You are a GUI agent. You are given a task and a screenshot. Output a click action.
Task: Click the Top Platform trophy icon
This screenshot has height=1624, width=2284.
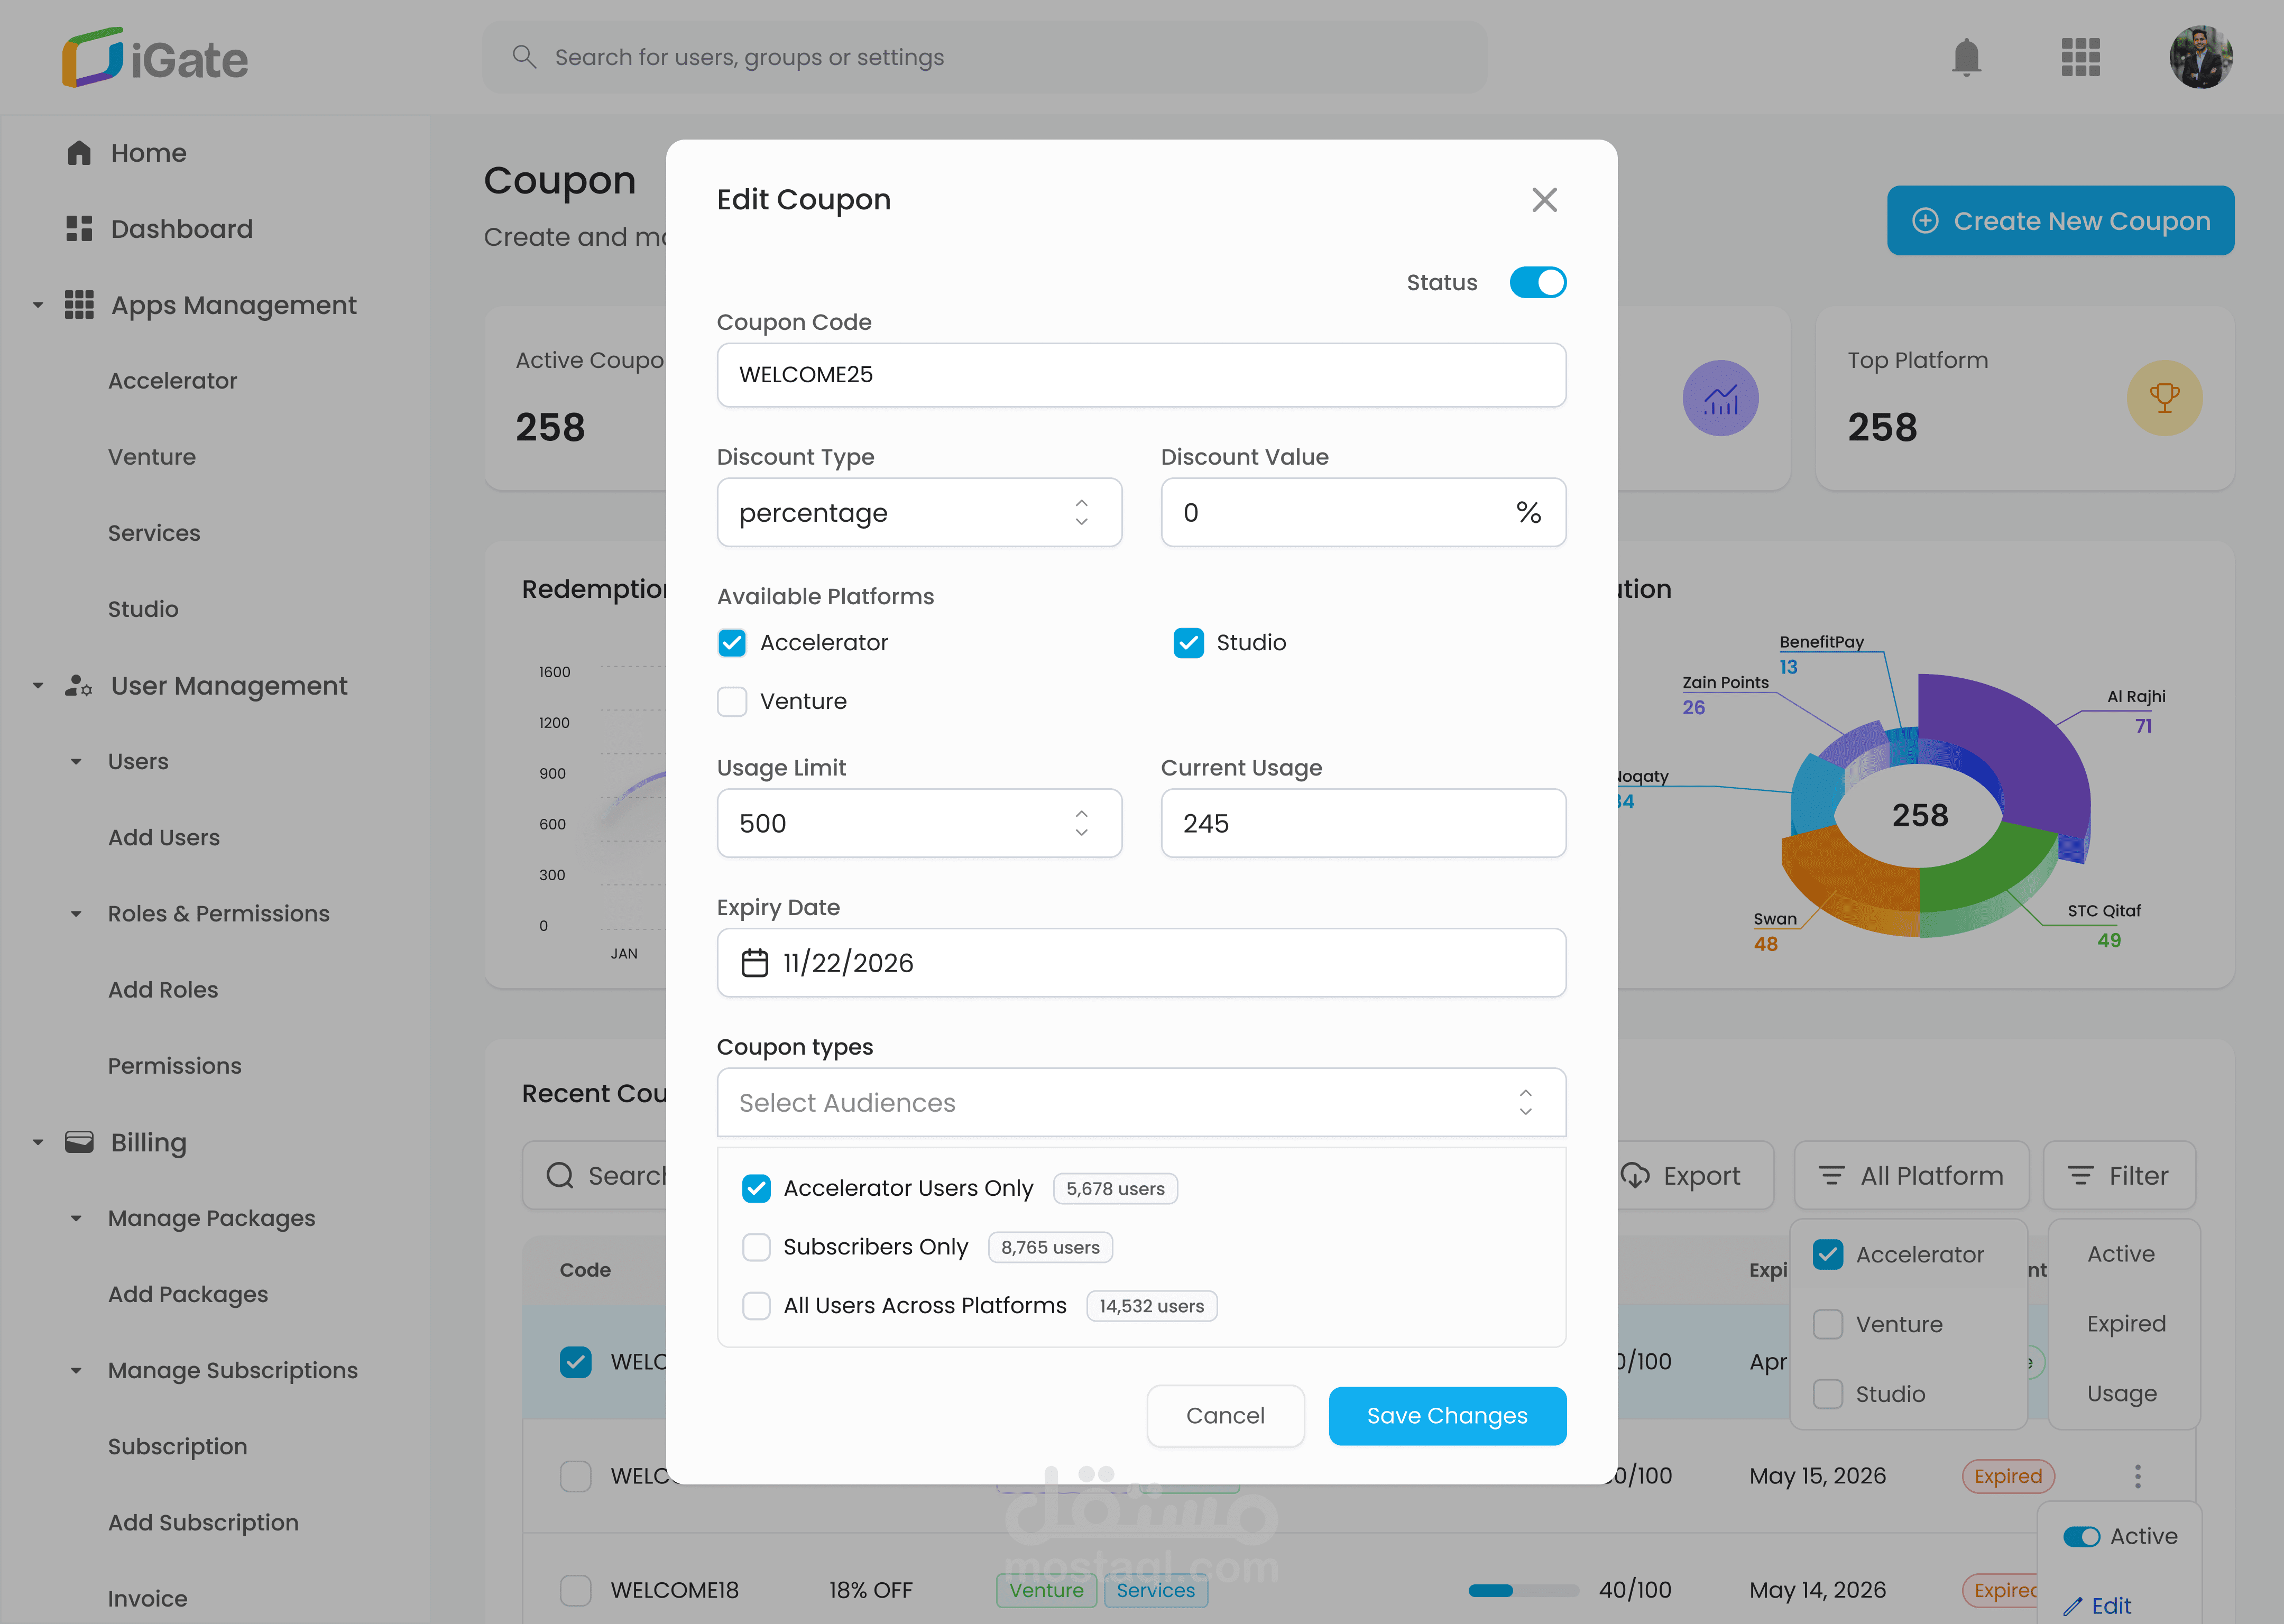pos(2164,398)
